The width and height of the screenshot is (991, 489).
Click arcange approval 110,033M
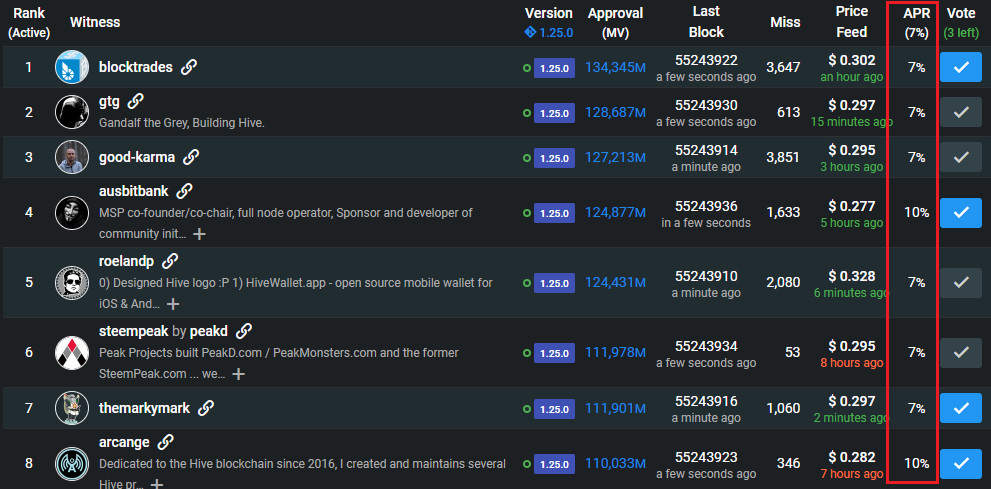pos(615,464)
